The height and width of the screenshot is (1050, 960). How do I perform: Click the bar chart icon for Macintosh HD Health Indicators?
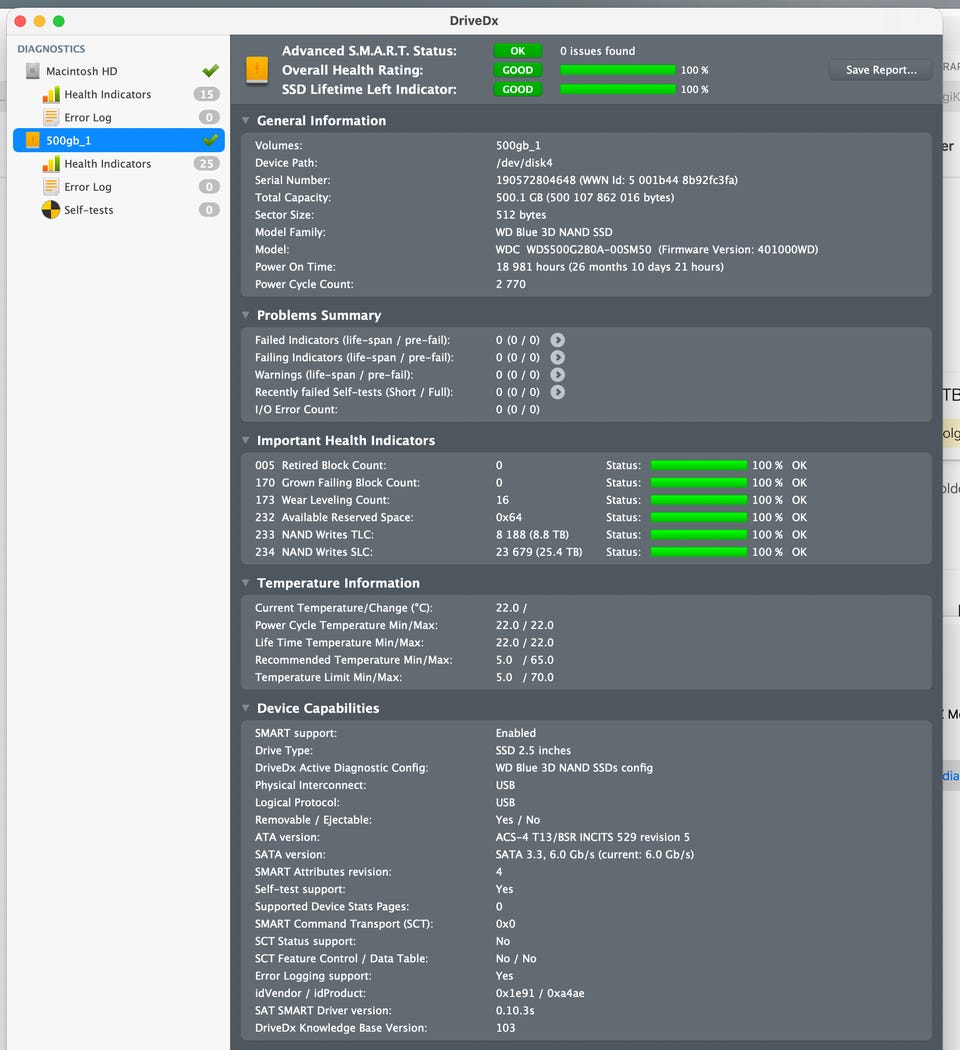51,94
